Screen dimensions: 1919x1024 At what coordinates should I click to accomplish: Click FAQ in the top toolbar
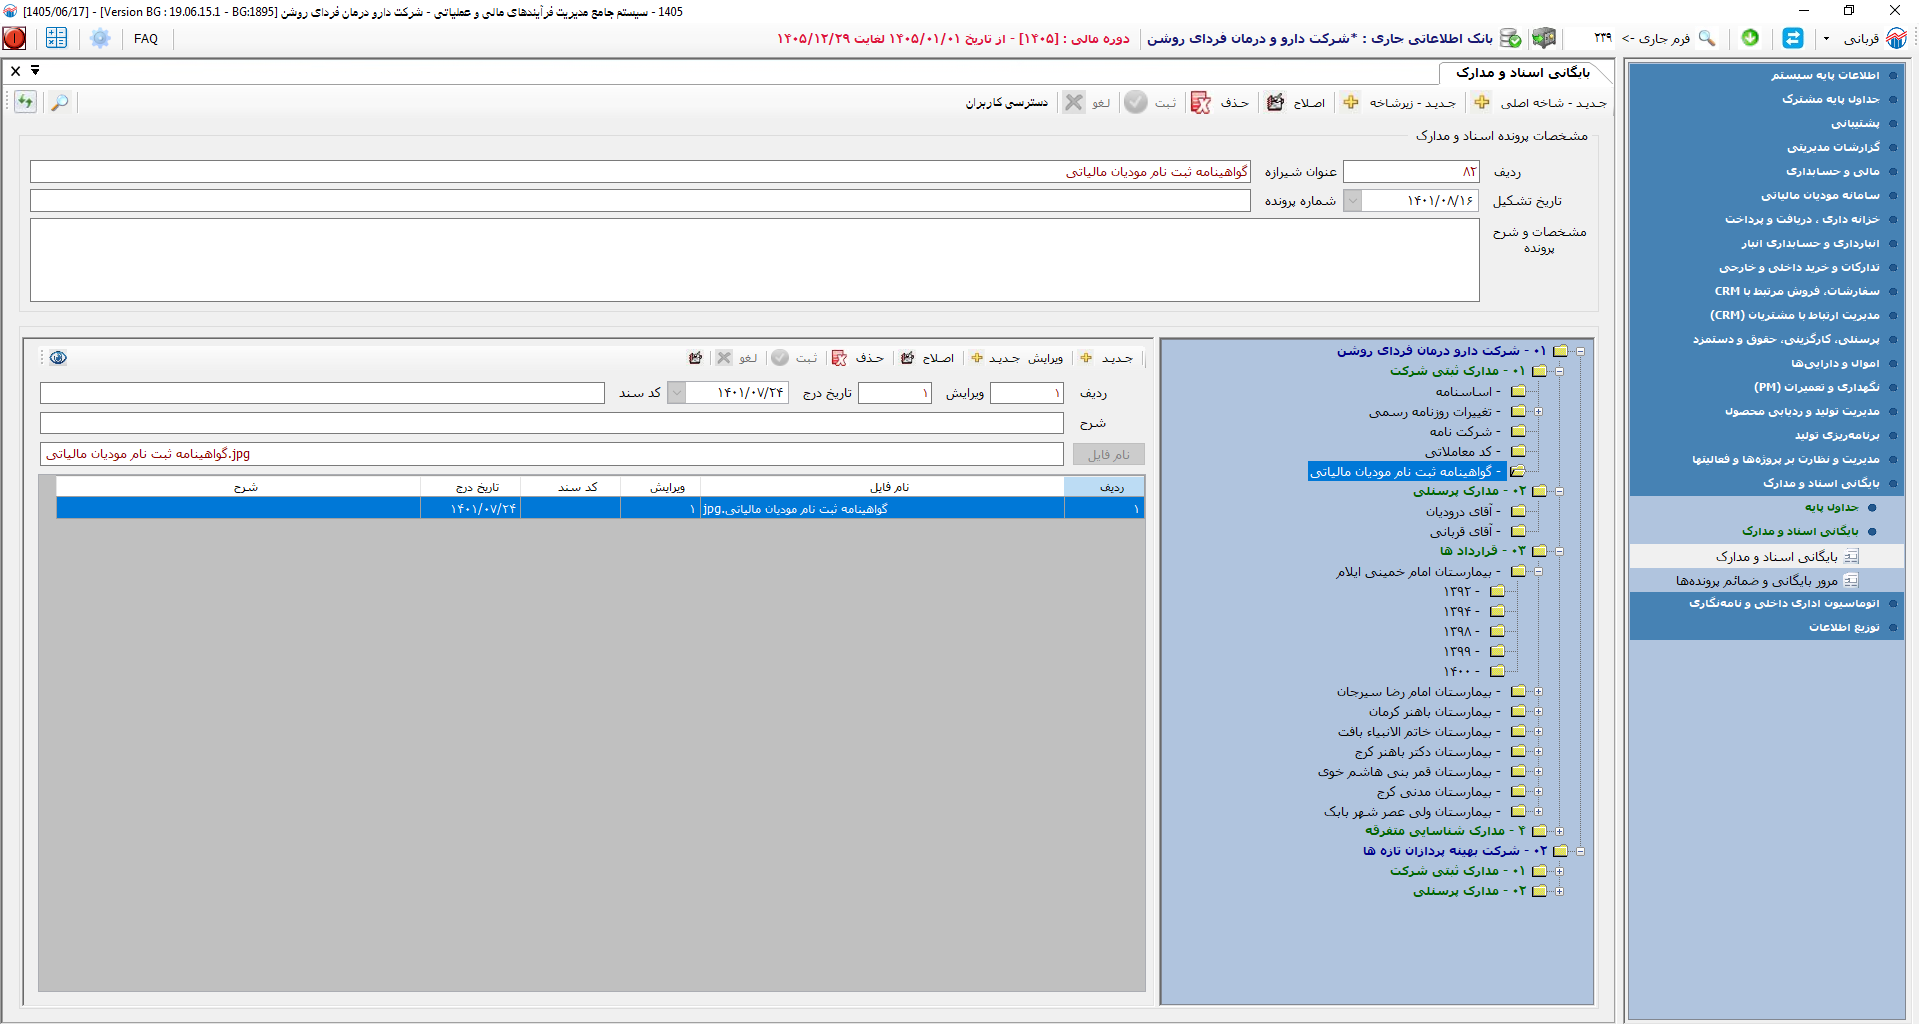(146, 39)
